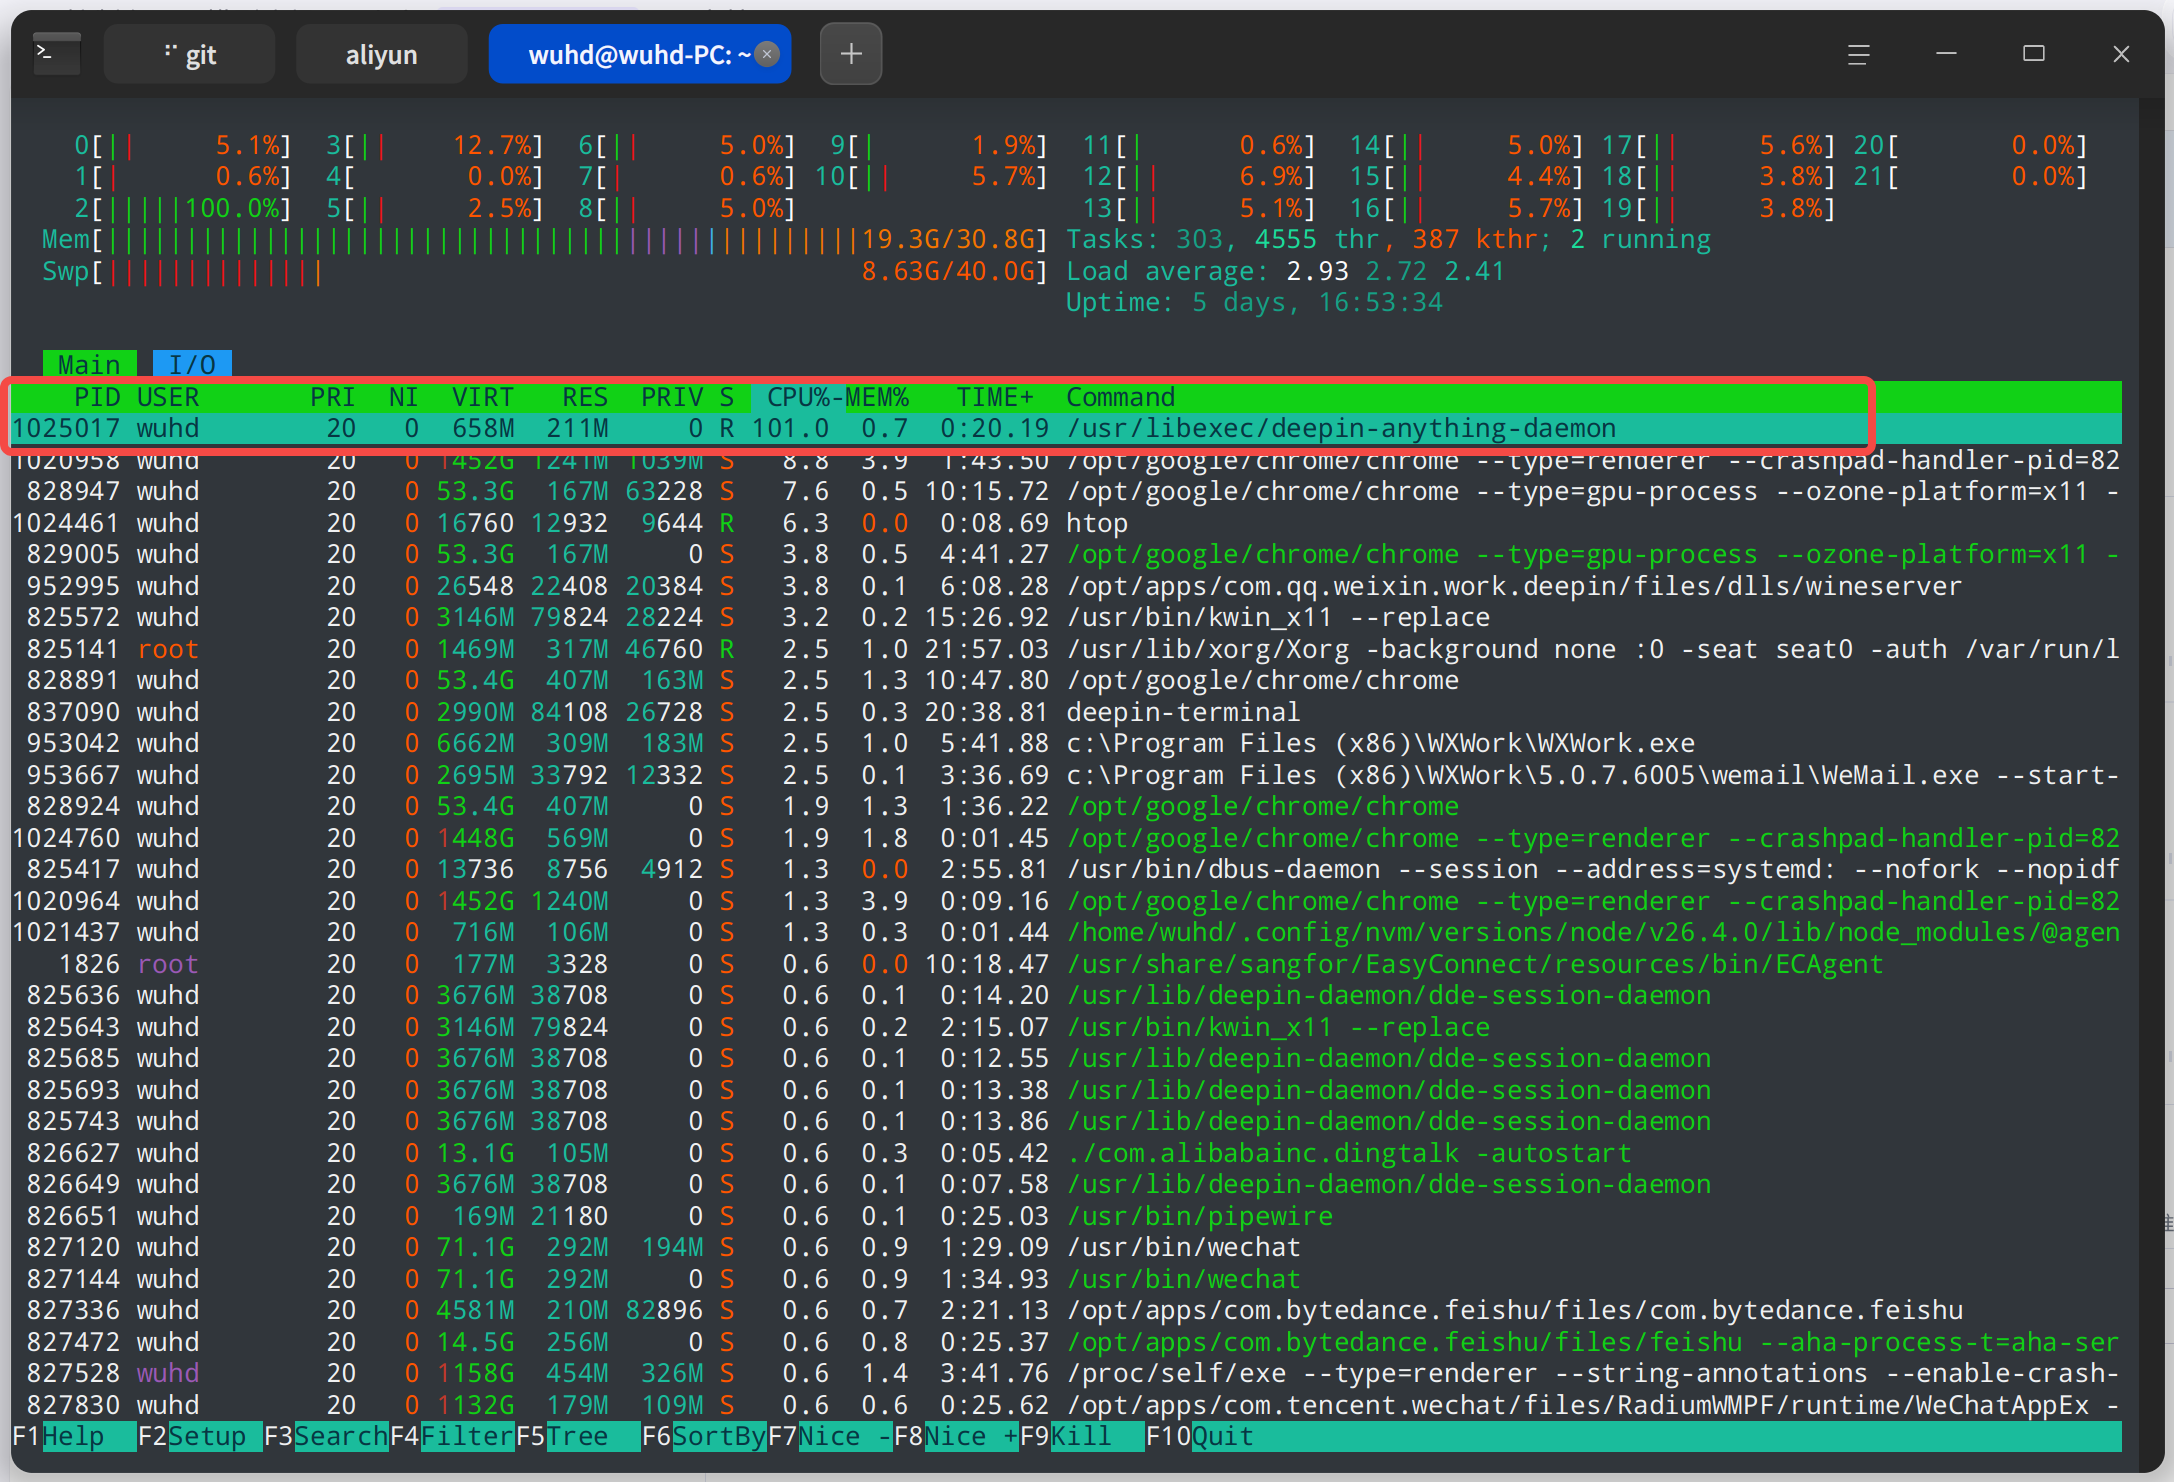Select the wineserver process row
The width and height of the screenshot is (2174, 1482).
(x=1066, y=586)
